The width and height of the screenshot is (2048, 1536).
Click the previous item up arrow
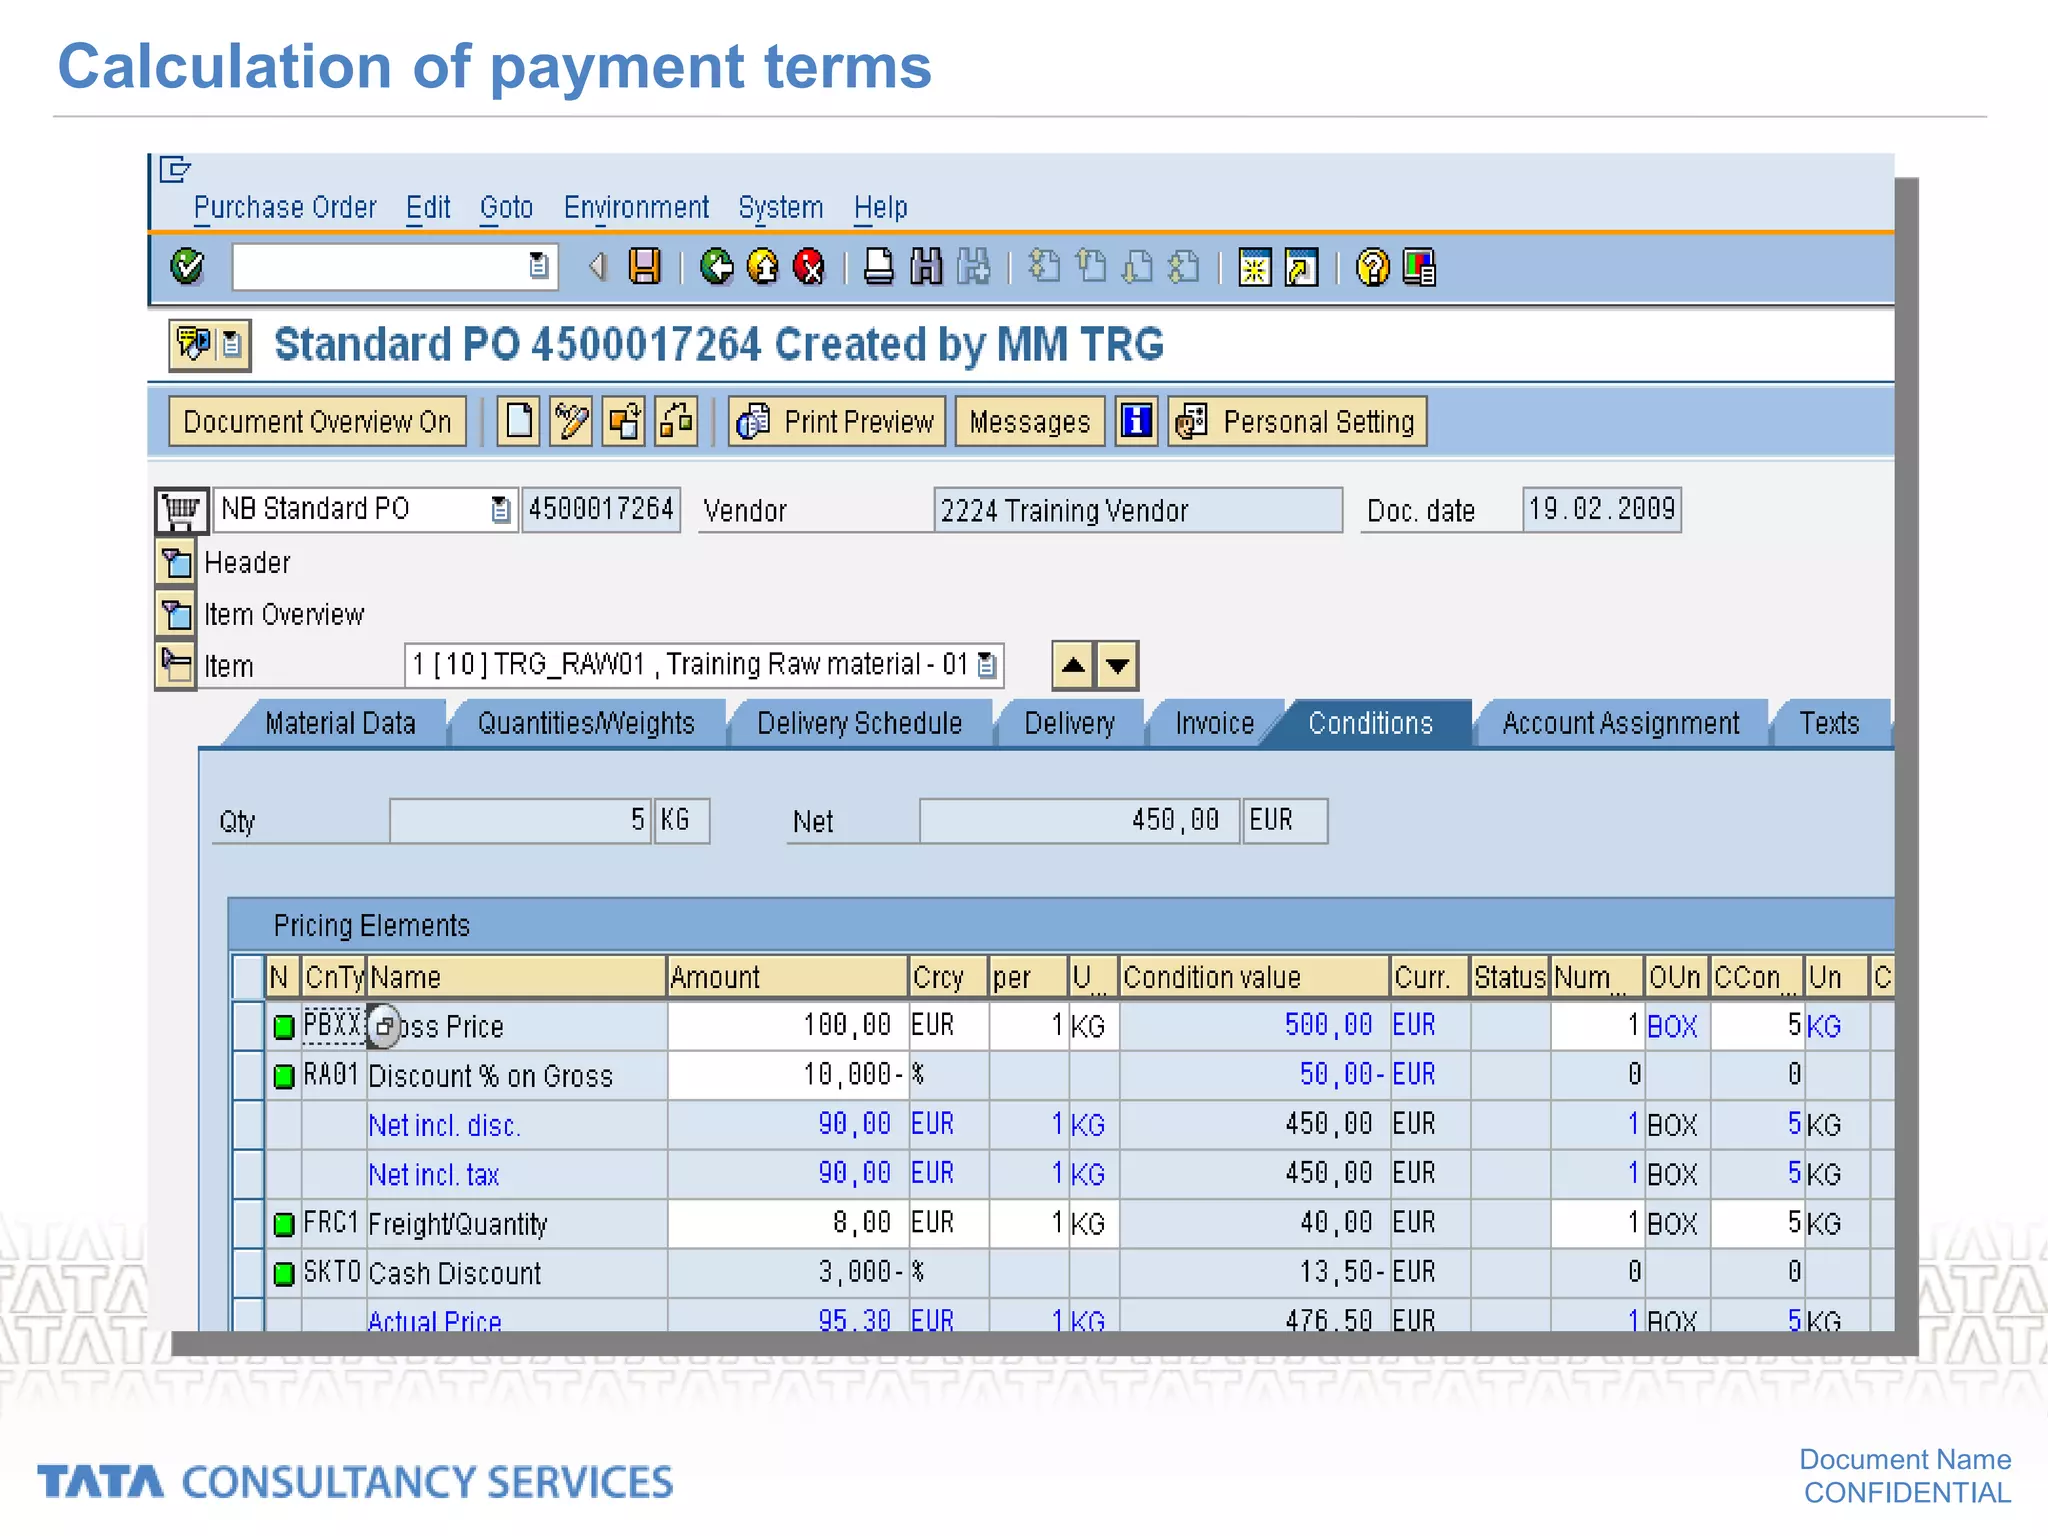click(x=1073, y=665)
